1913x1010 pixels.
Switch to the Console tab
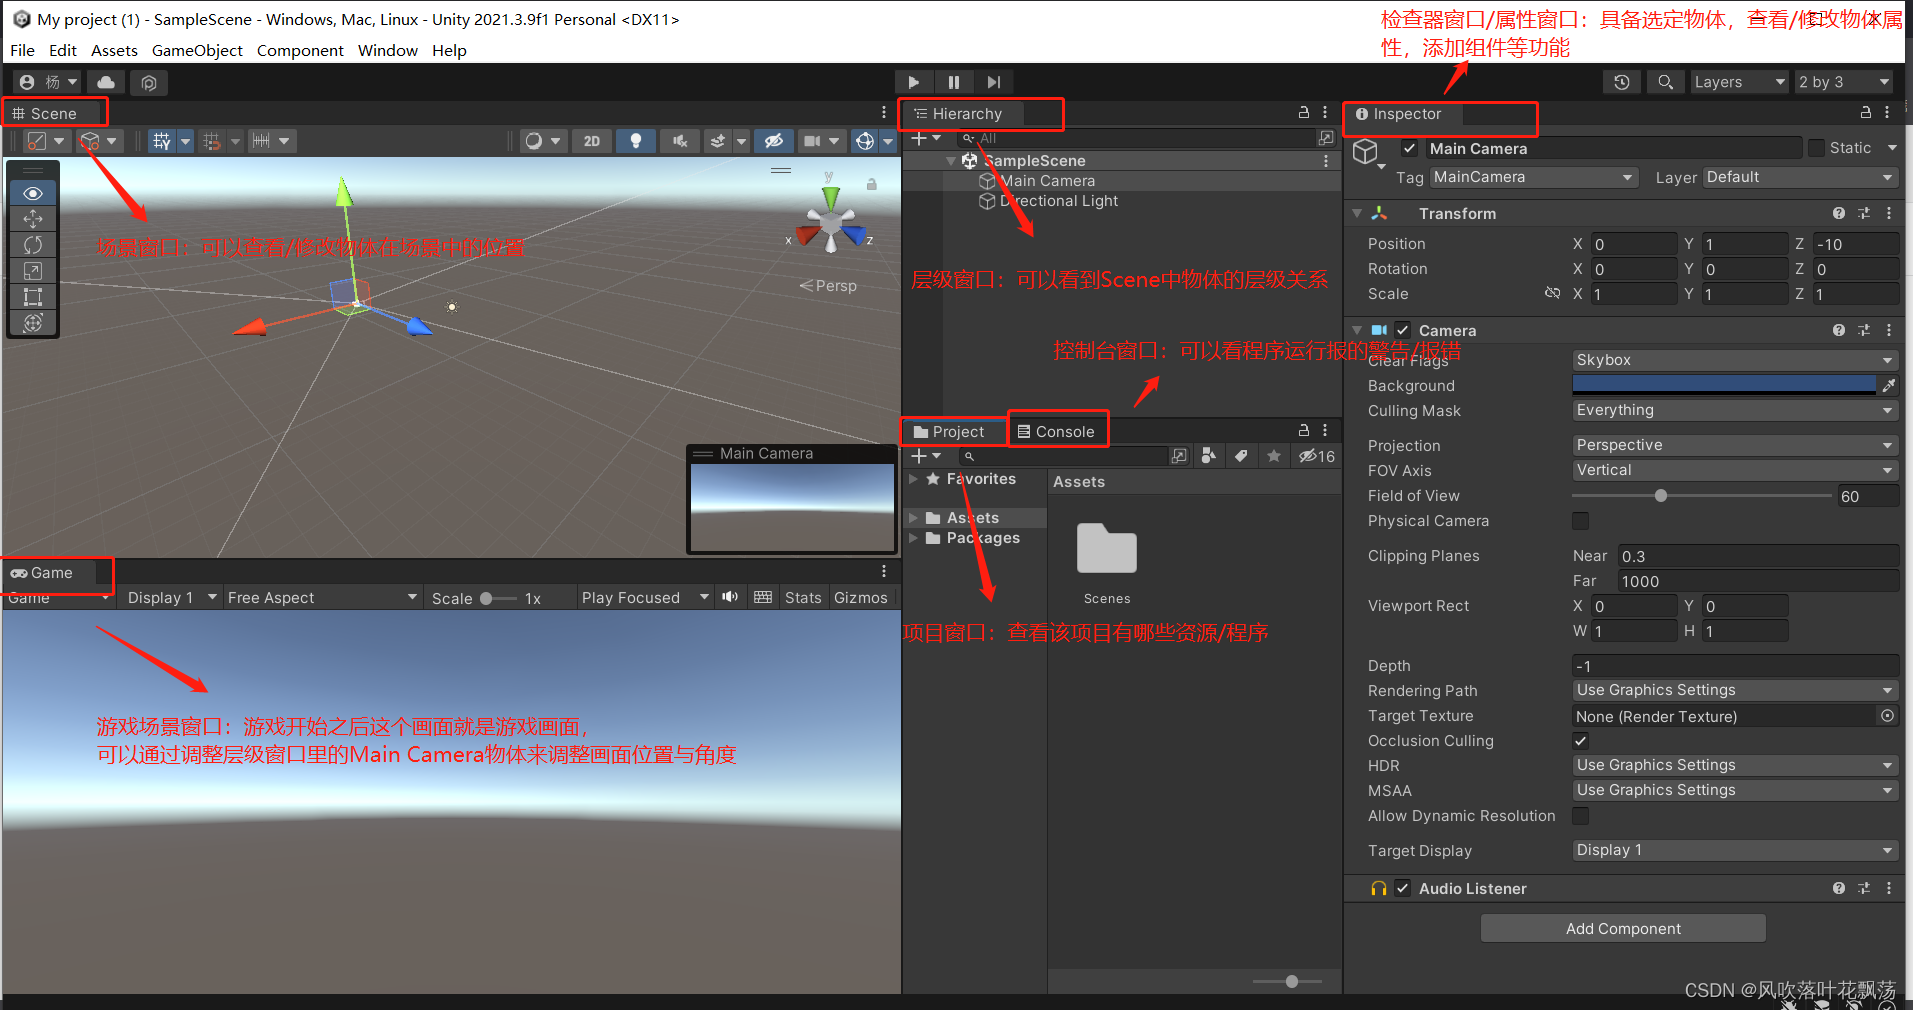click(1057, 432)
